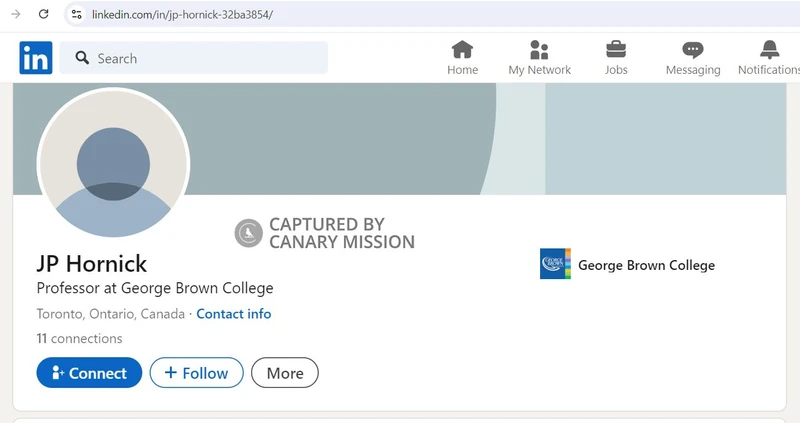The image size is (800, 423).
Task: Open site information icon in the address bar
Action: coord(77,14)
